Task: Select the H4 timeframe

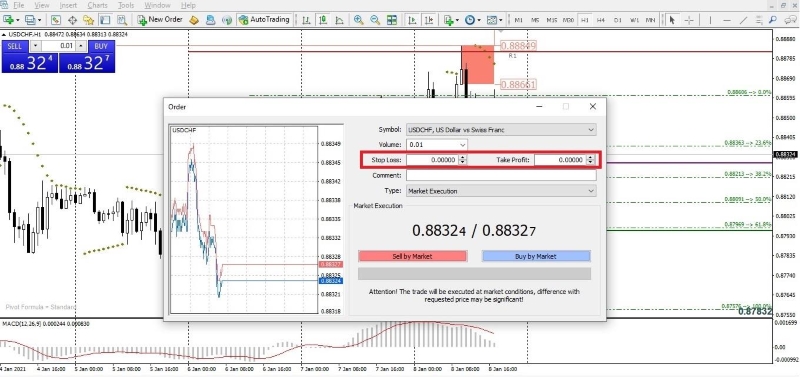Action: (x=601, y=20)
